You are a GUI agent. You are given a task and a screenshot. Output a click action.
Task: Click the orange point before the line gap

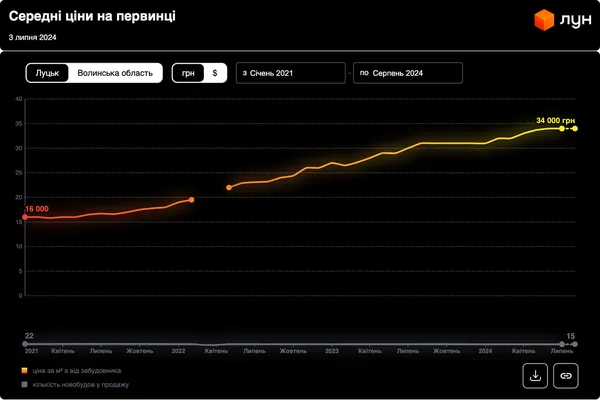pyautogui.click(x=191, y=200)
